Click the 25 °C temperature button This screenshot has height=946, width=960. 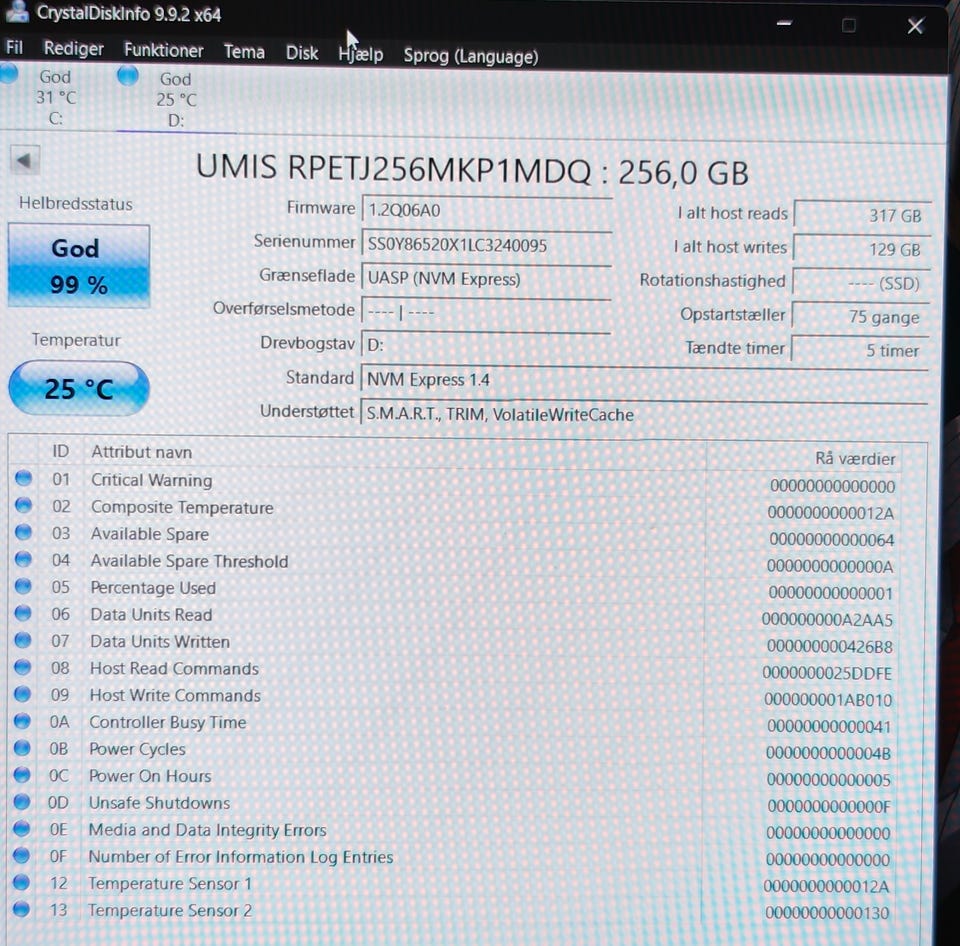point(78,389)
